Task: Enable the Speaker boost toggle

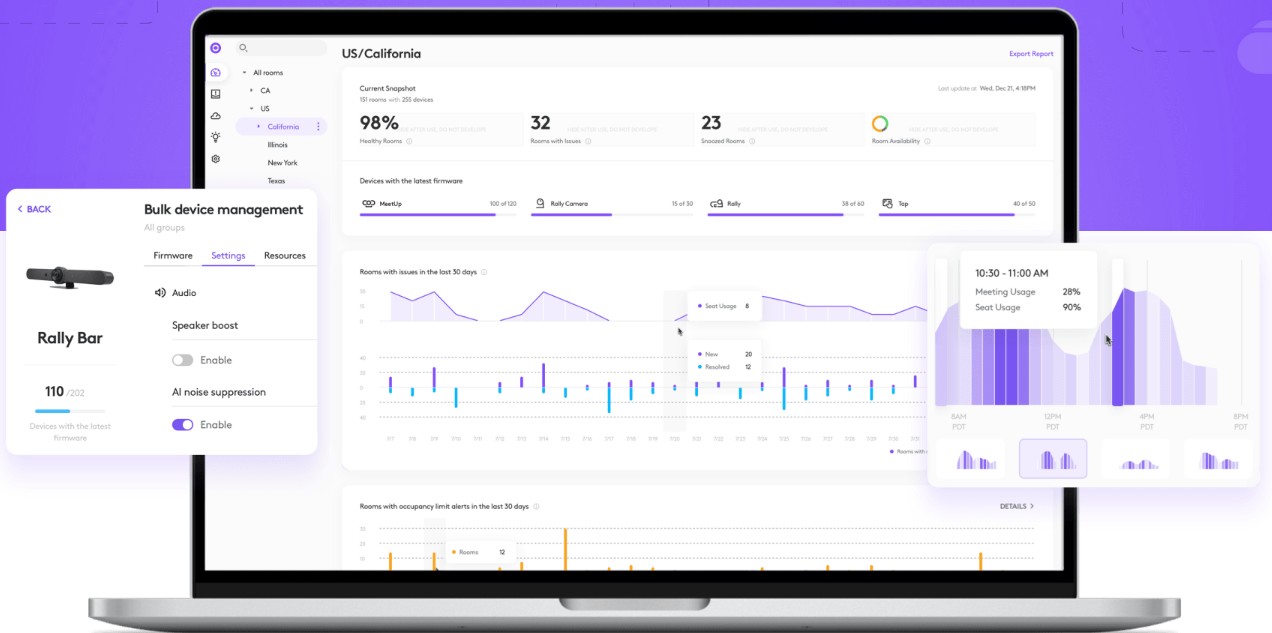Action: coord(182,360)
